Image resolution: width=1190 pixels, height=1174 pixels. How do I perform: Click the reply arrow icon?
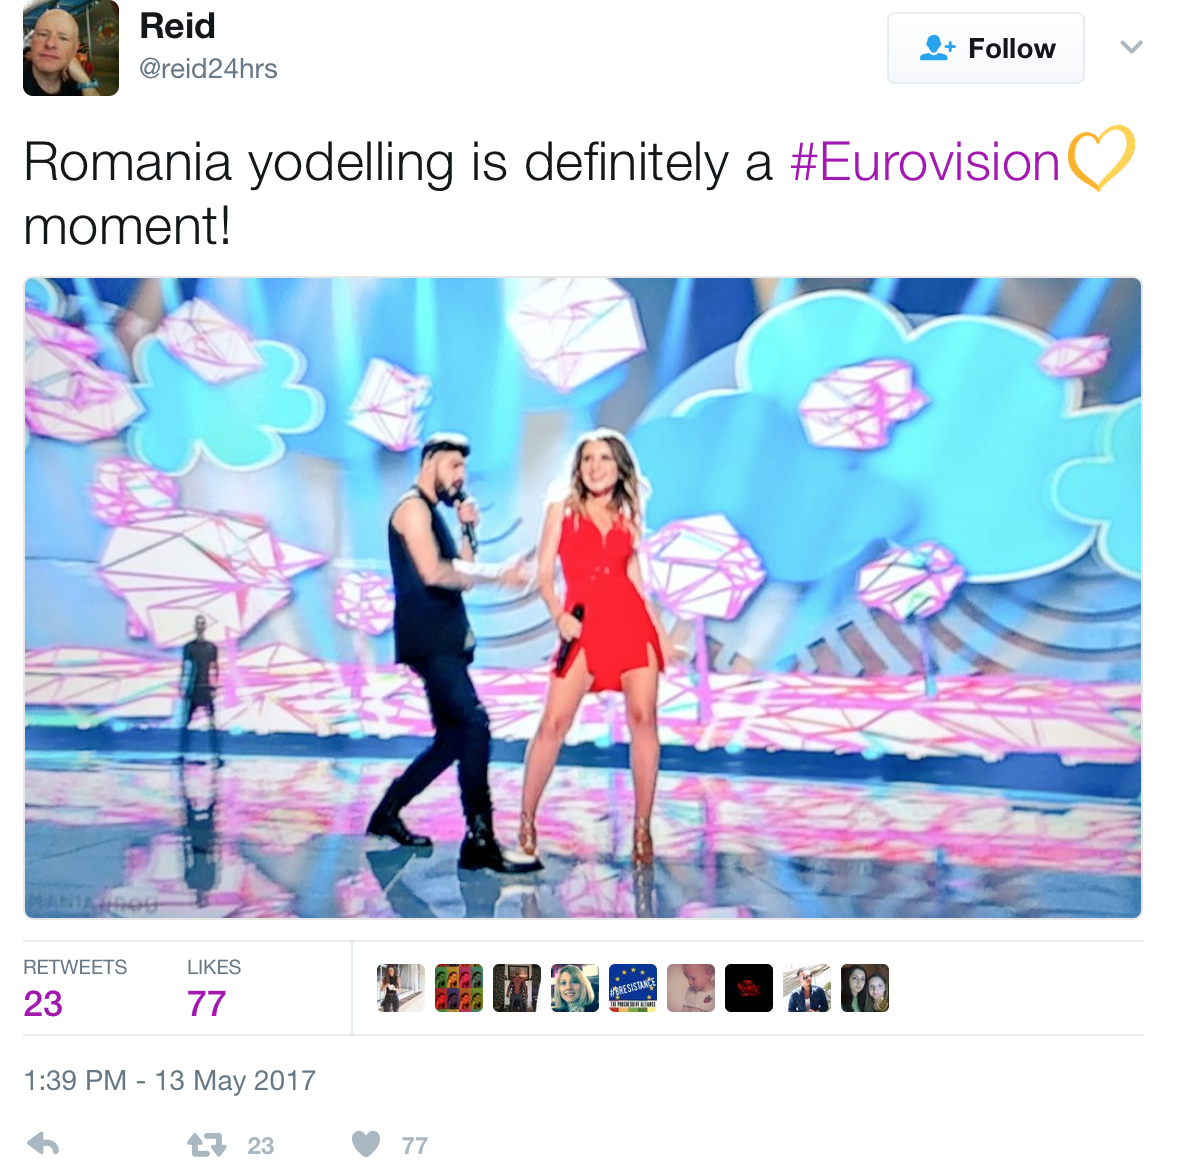coord(43,1144)
